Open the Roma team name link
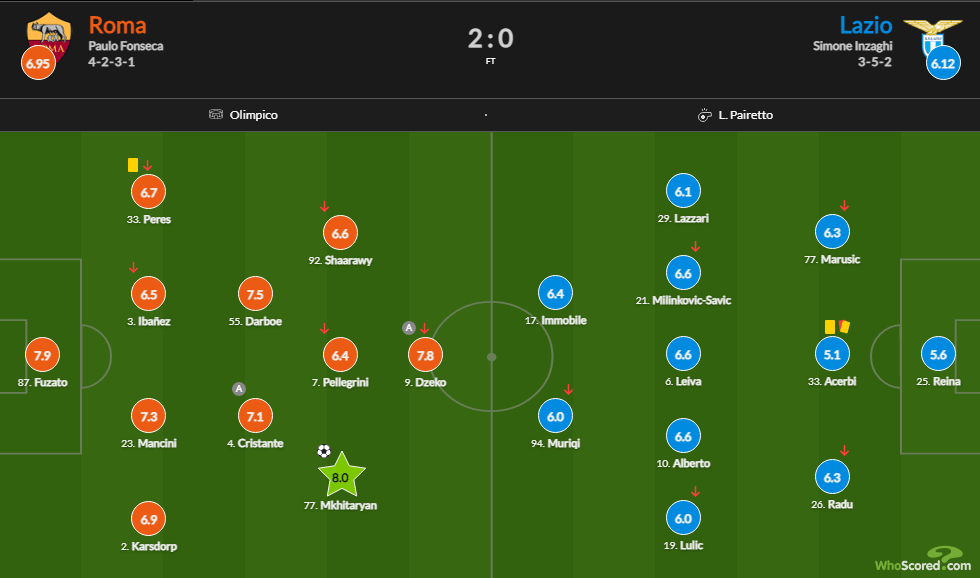The height and width of the screenshot is (578, 980). click(117, 25)
